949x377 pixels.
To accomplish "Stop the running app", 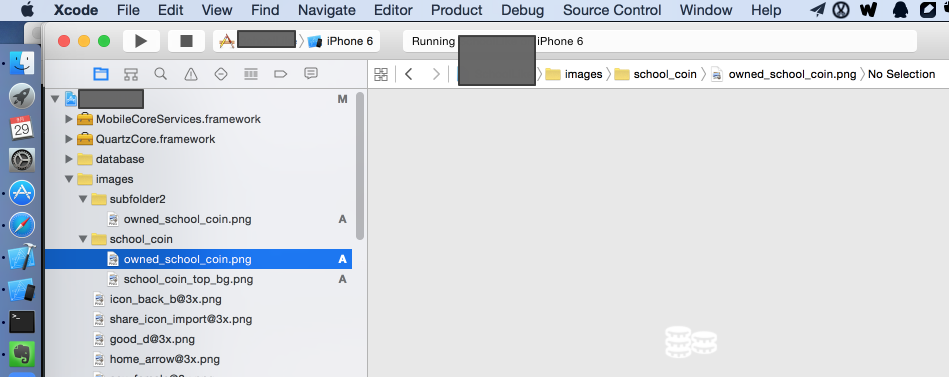I will 186,41.
